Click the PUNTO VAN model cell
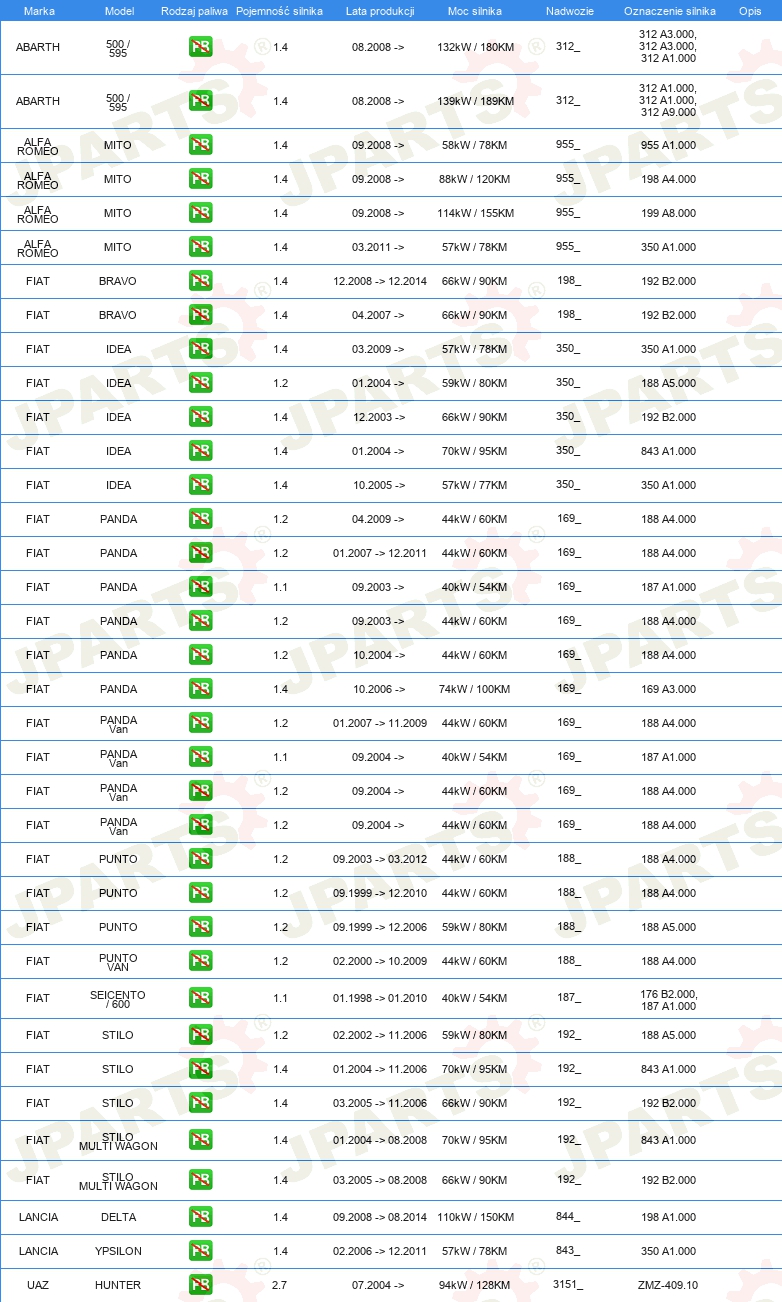This screenshot has height=1302, width=782. pos(118,962)
